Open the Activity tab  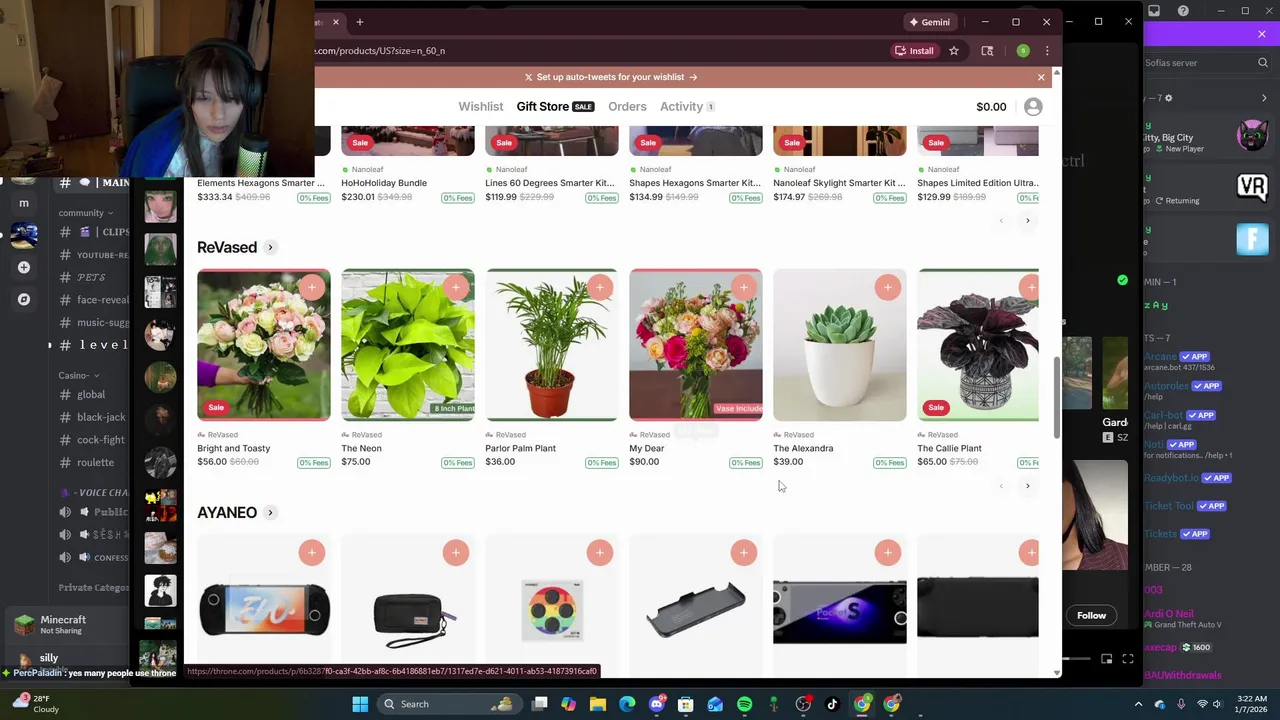tap(687, 107)
